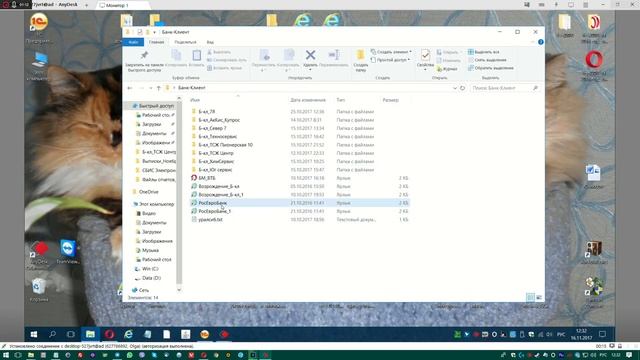Switch to details view icon in status bar
Image resolution: width=640 pixels, height=360 pixels.
tap(530, 297)
